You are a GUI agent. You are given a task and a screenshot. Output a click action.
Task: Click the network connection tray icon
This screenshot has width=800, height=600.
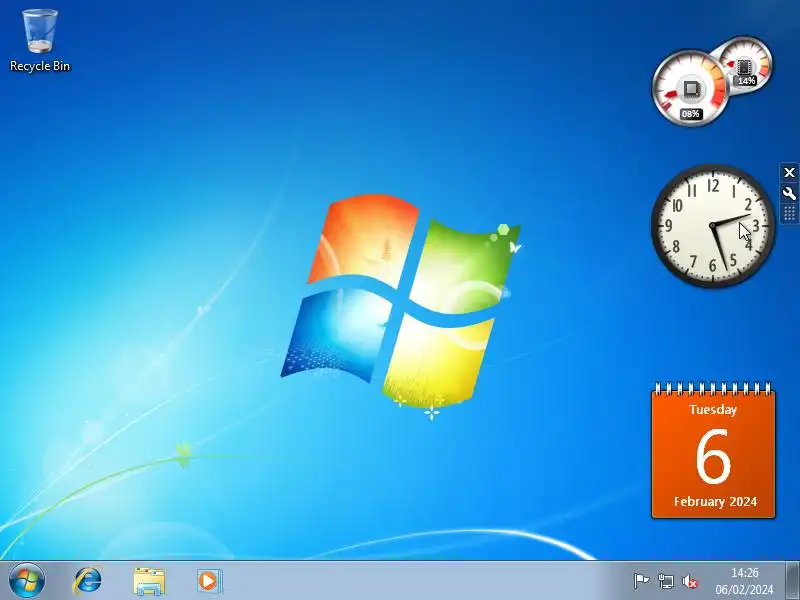[666, 581]
